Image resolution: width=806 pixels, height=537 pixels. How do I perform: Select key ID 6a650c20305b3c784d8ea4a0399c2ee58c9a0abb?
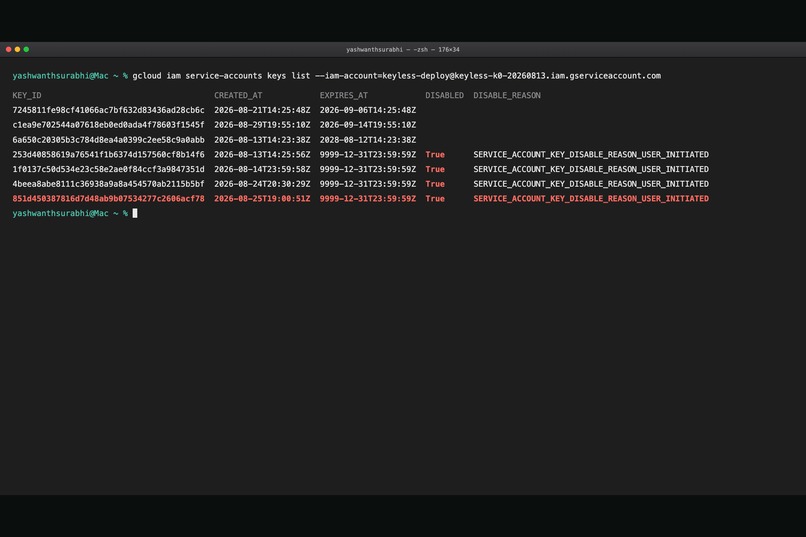[108, 140]
